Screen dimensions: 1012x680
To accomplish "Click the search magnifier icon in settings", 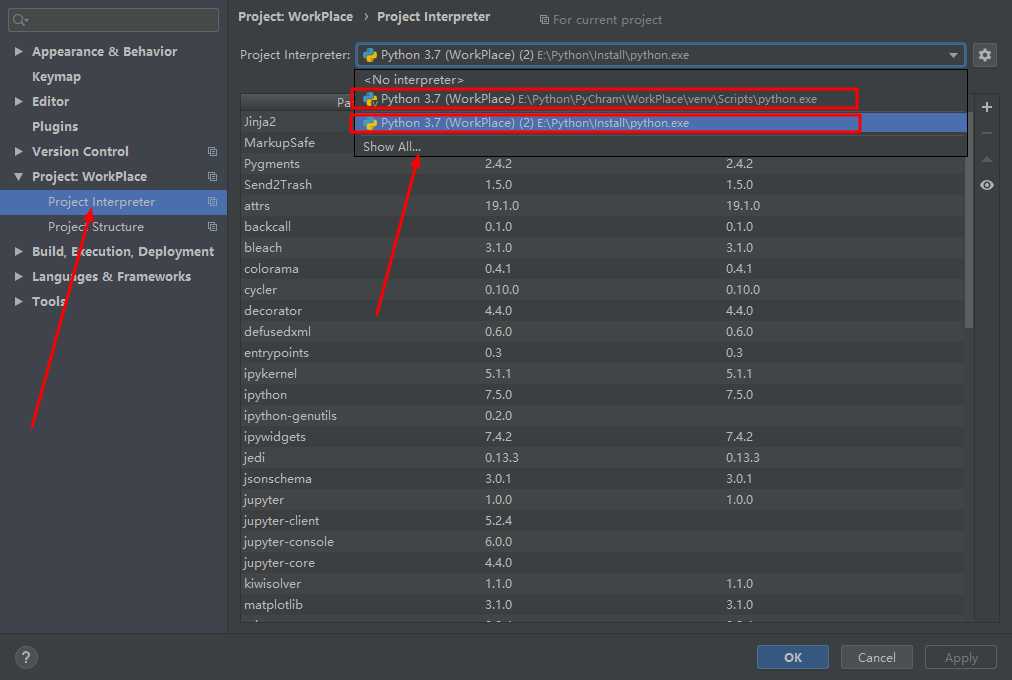I will [x=21, y=20].
